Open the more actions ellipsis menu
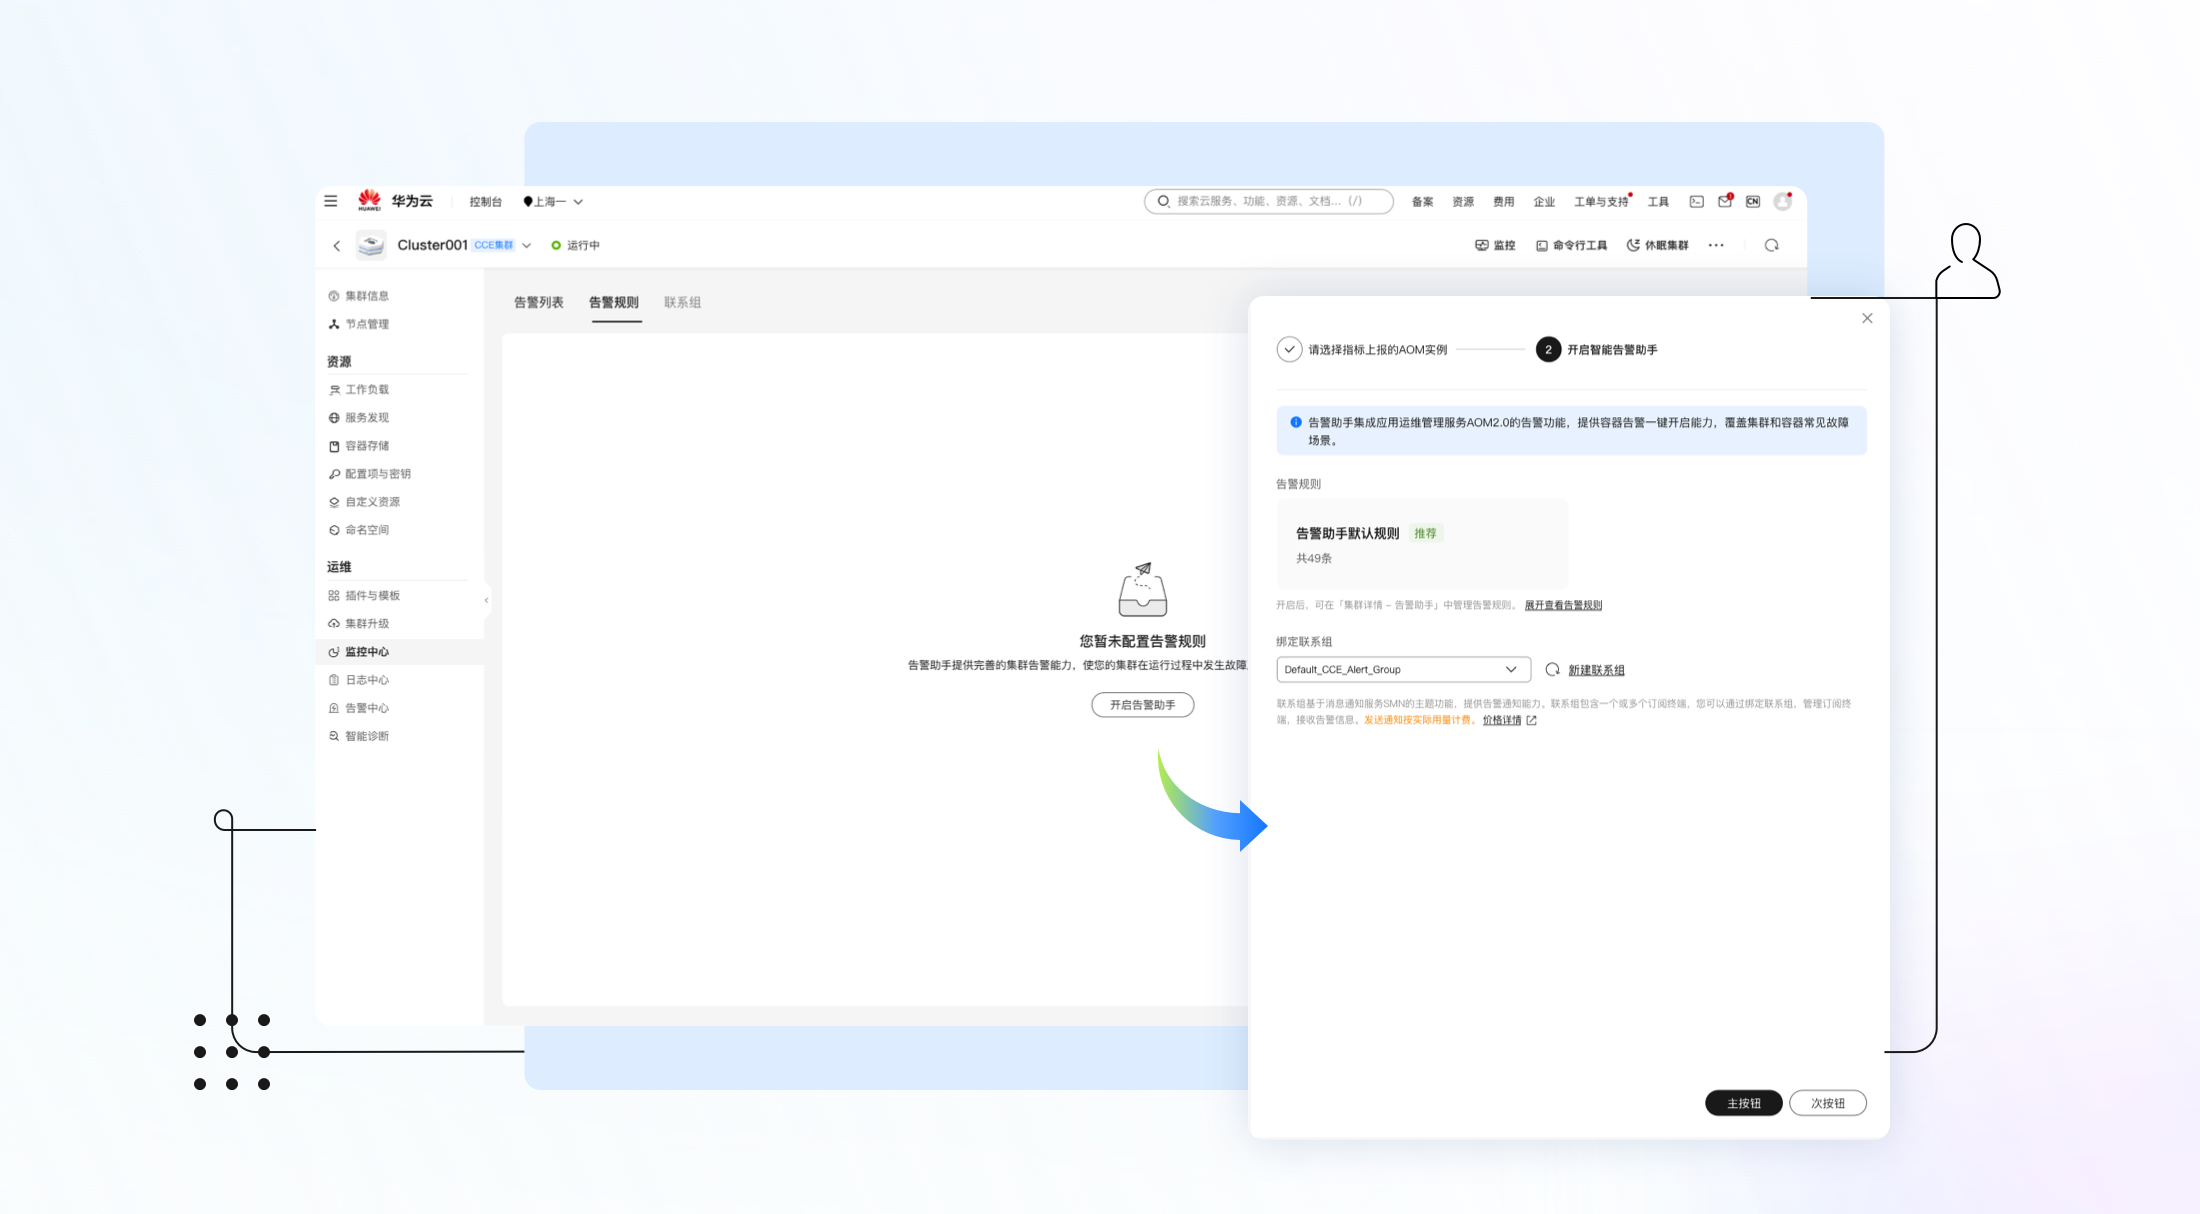 [x=1716, y=245]
